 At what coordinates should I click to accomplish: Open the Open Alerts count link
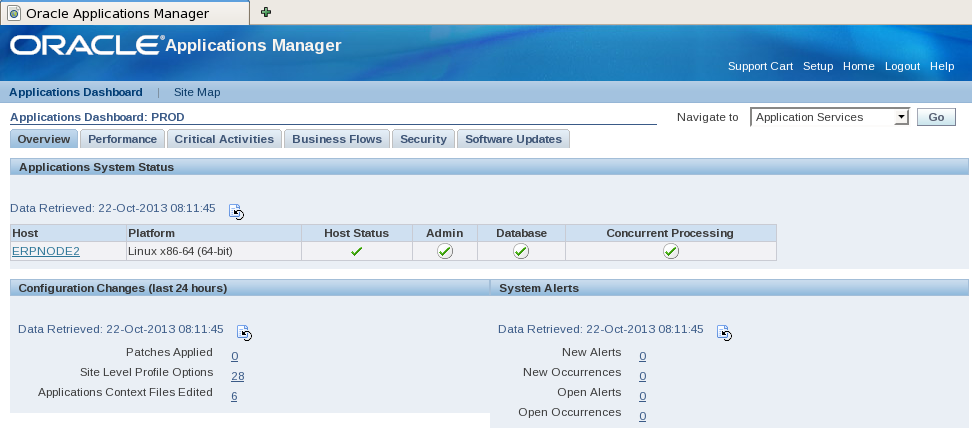tap(643, 396)
